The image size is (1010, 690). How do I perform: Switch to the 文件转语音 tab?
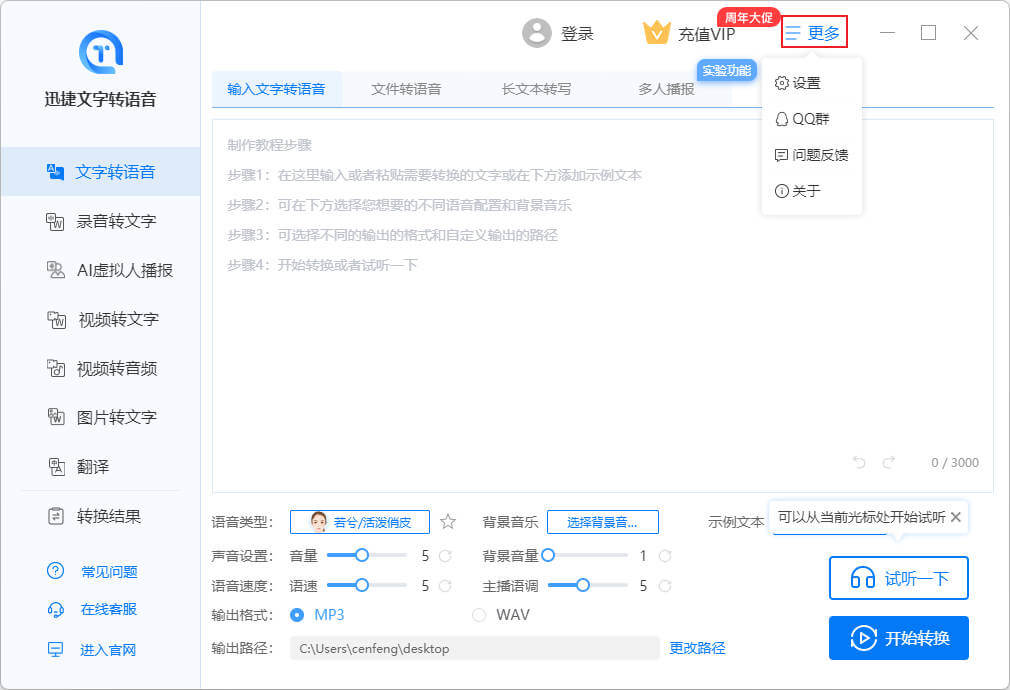tap(406, 88)
